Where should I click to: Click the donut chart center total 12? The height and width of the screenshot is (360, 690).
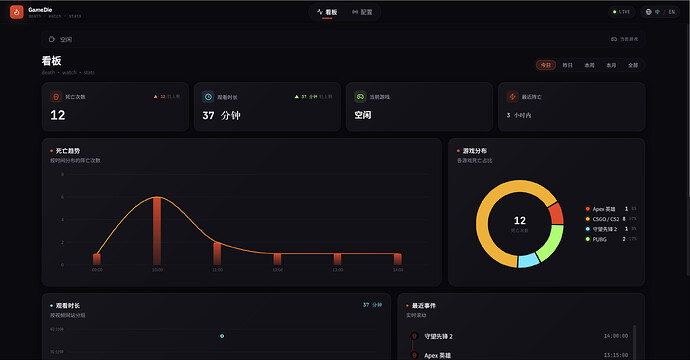[520, 220]
